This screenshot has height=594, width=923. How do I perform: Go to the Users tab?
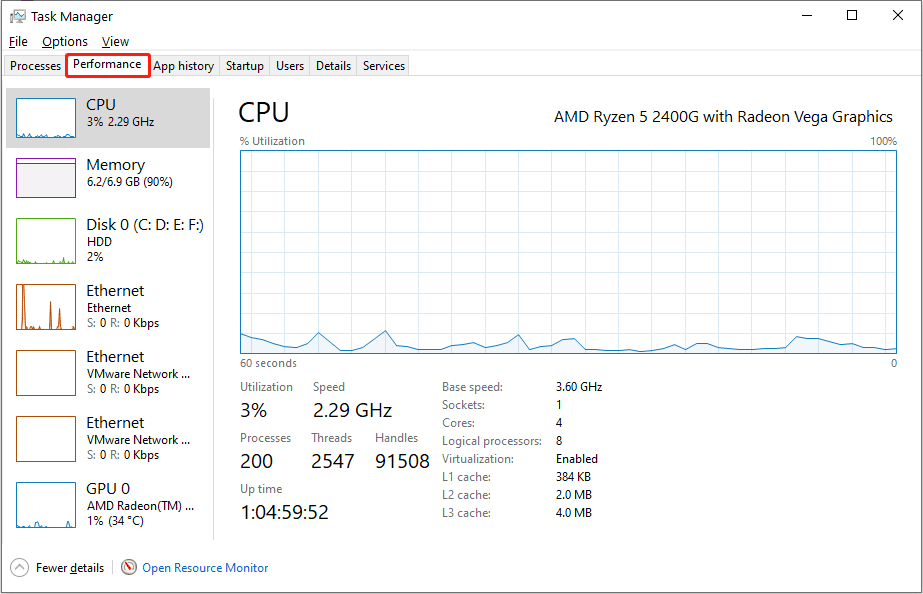click(x=290, y=66)
